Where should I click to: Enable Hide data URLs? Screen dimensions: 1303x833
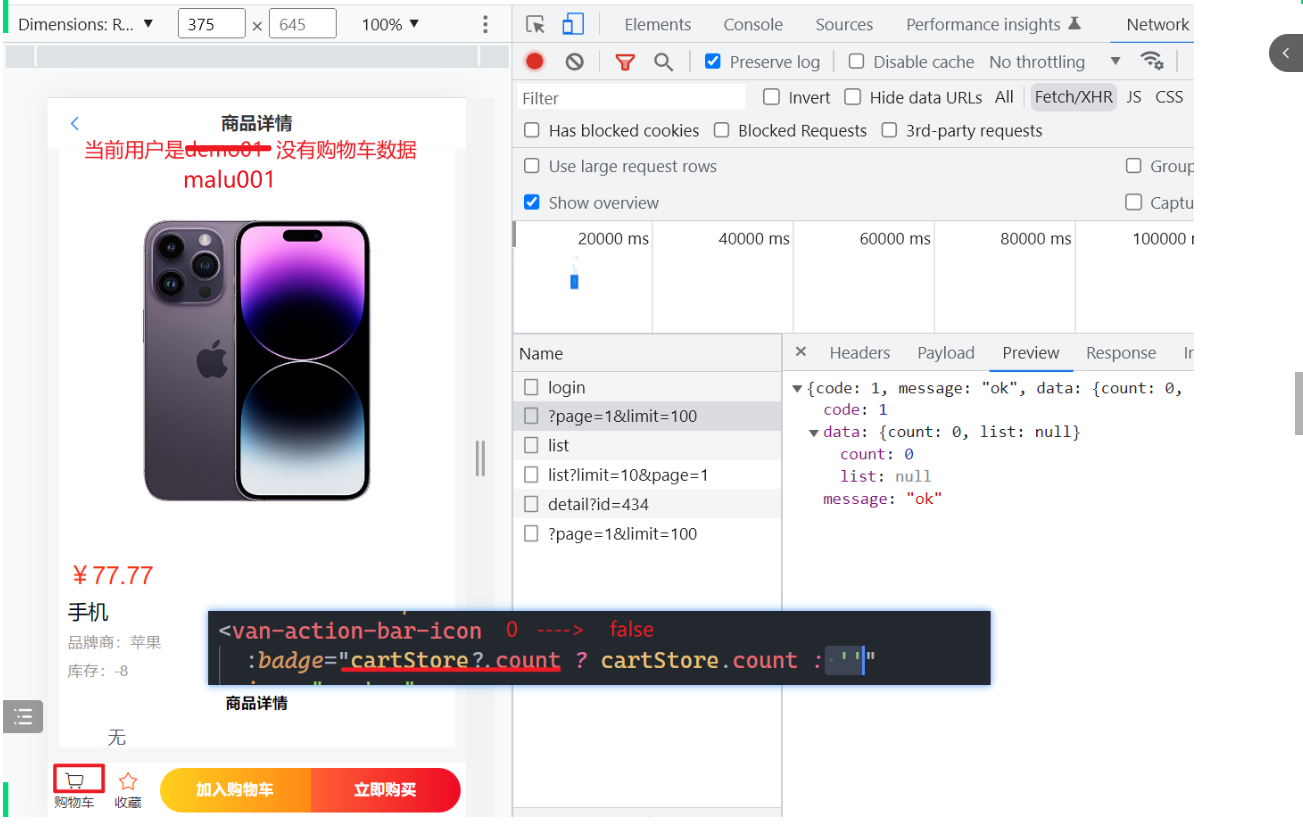click(x=852, y=97)
